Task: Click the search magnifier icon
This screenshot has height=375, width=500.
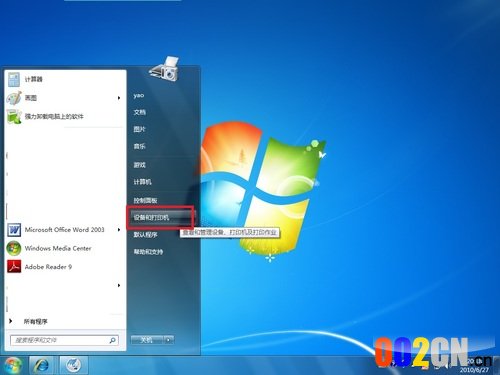Action: coord(113,340)
